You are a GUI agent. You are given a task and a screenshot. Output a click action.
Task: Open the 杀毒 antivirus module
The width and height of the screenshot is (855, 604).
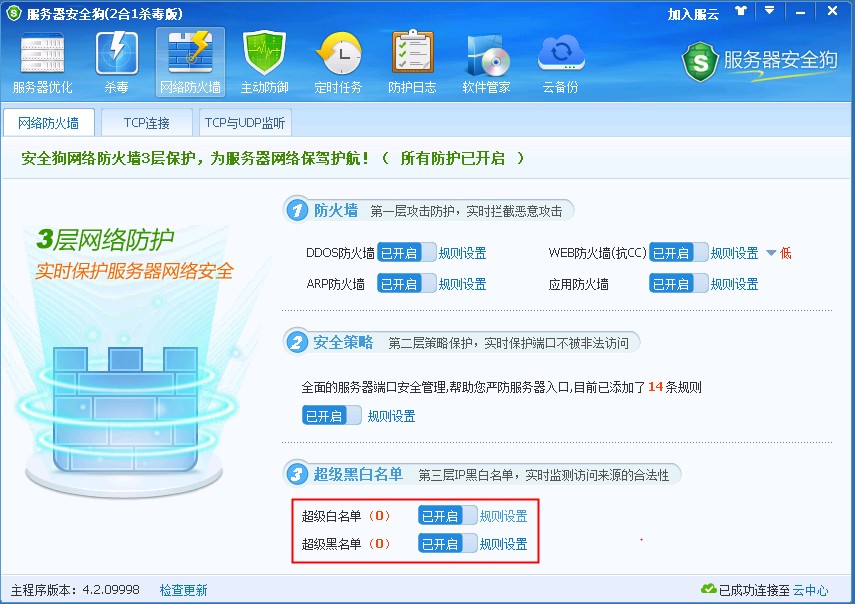(x=116, y=63)
